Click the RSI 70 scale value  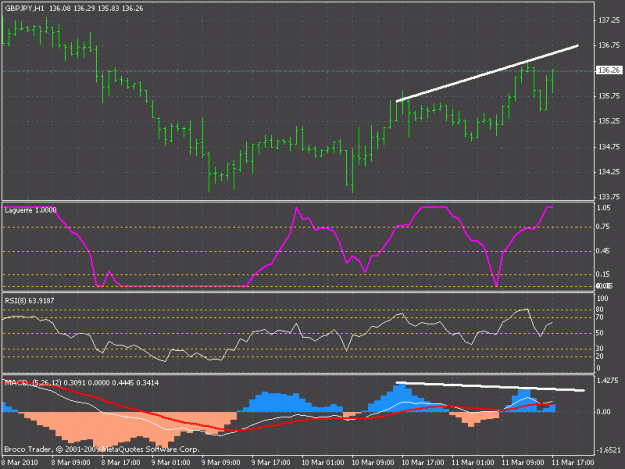(x=599, y=317)
